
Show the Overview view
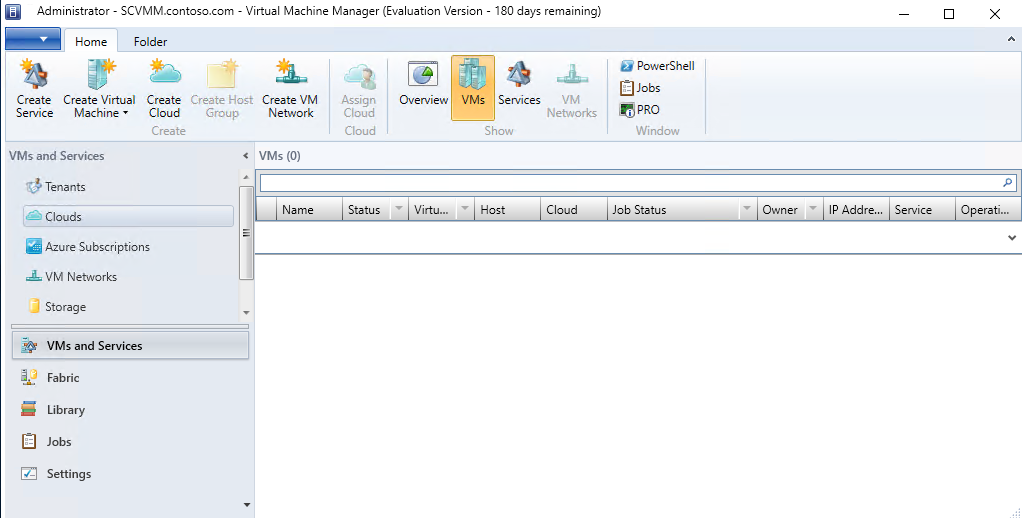pos(424,84)
